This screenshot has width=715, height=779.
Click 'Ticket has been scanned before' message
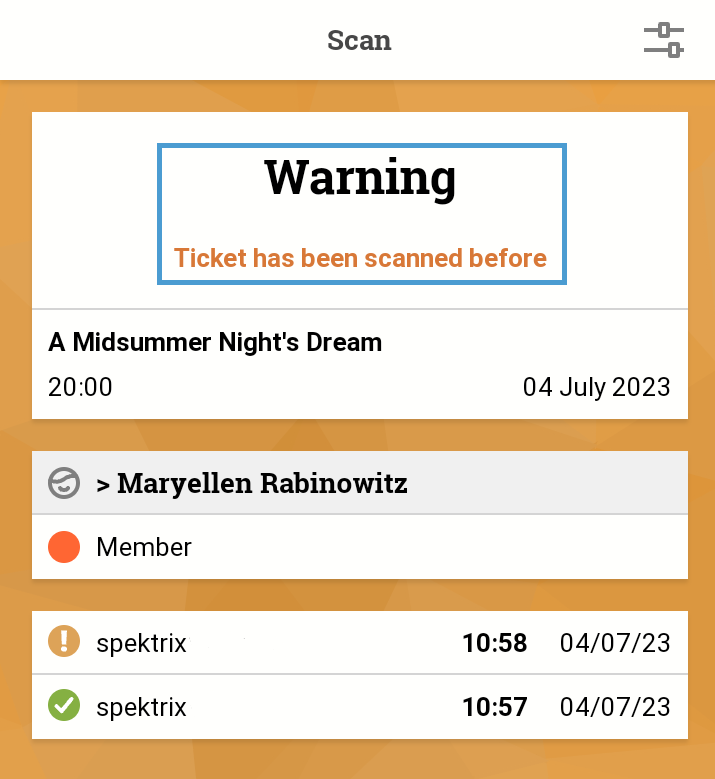[x=360, y=258]
